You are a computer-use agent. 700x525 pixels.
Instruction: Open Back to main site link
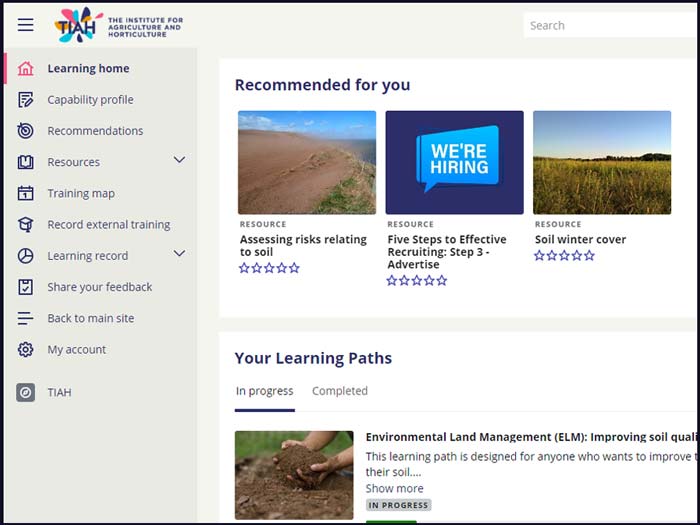pos(90,318)
